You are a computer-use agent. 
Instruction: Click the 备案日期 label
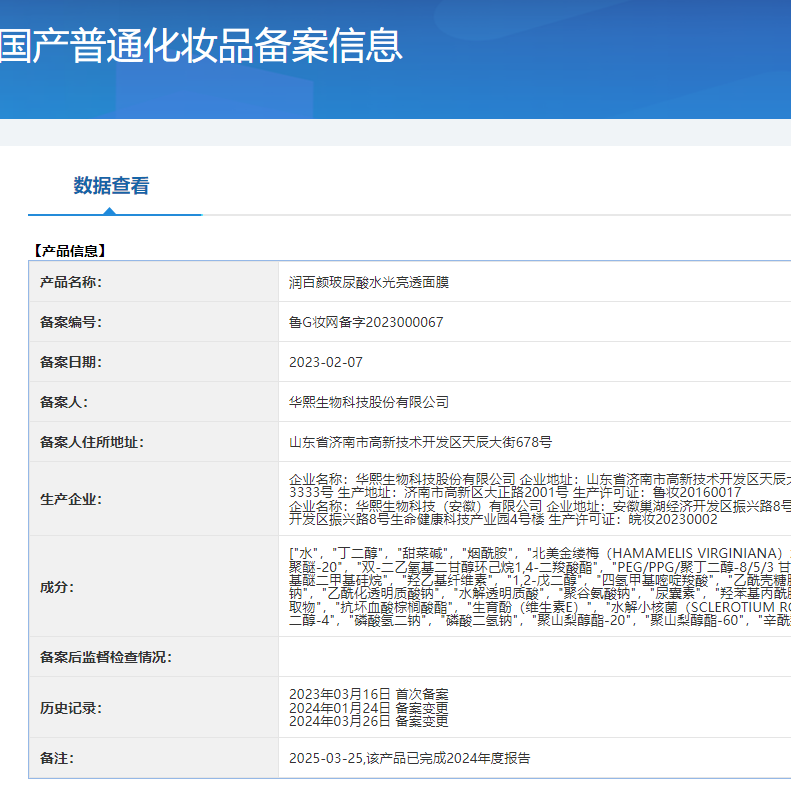(x=71, y=362)
